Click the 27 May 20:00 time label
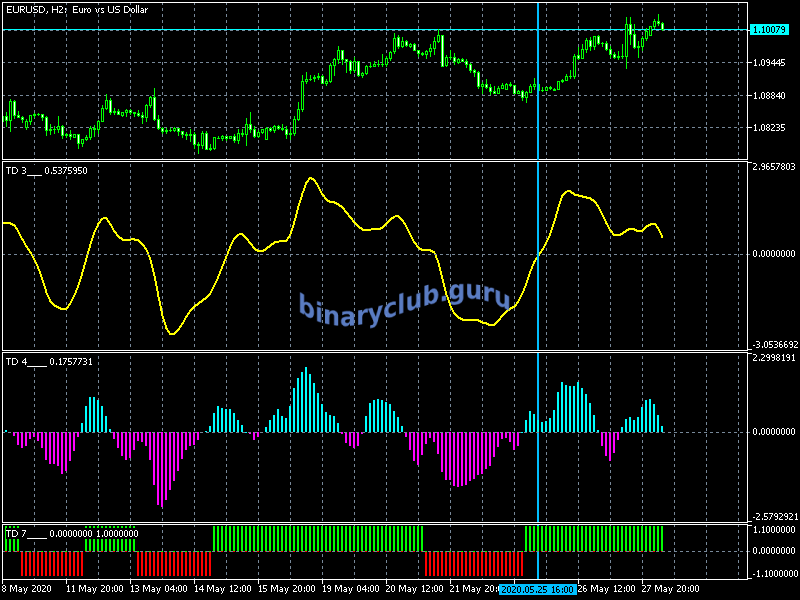 click(x=671, y=590)
